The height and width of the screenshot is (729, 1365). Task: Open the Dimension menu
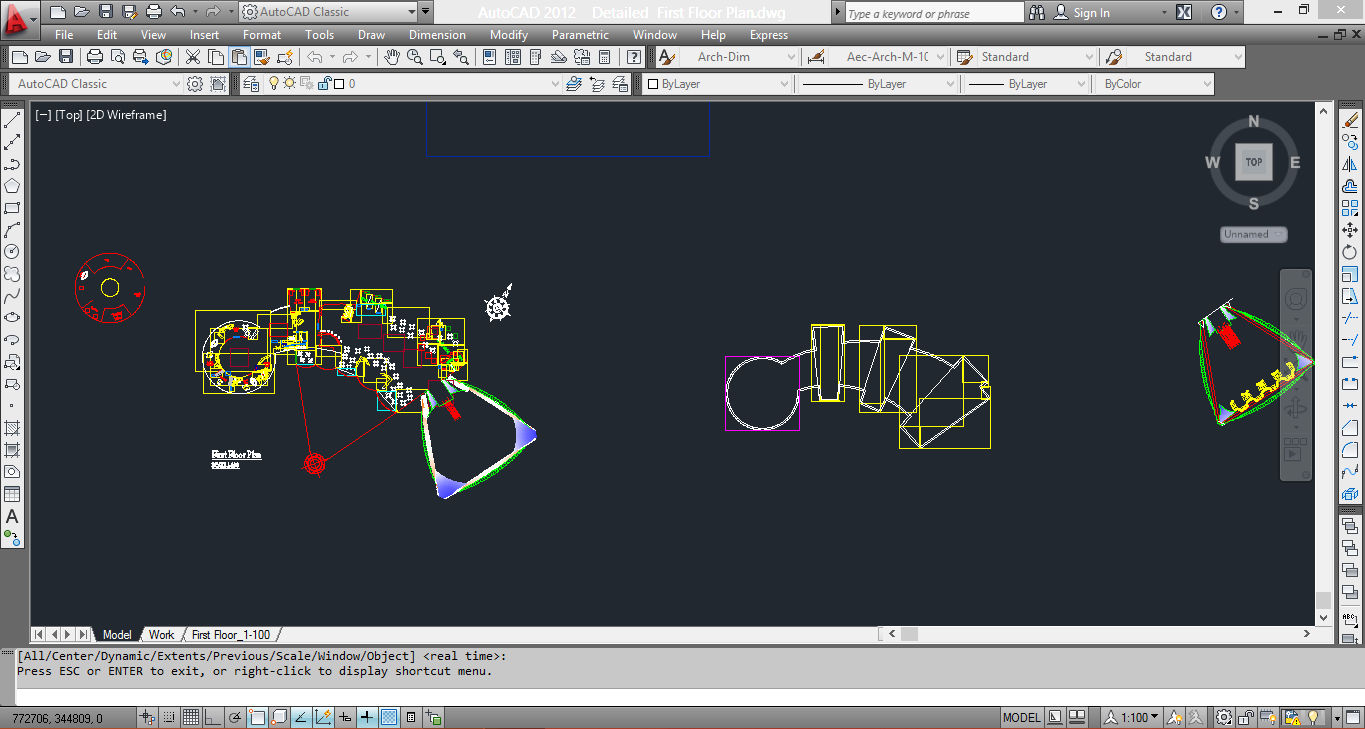coord(437,35)
